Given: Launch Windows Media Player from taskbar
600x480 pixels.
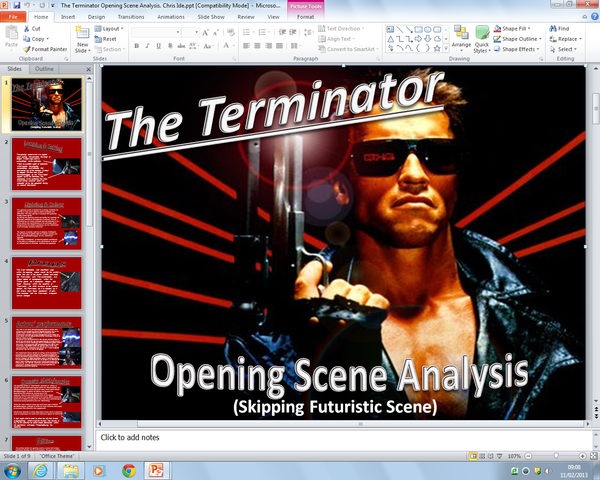Looking at the screenshot, I should tap(98, 471).
